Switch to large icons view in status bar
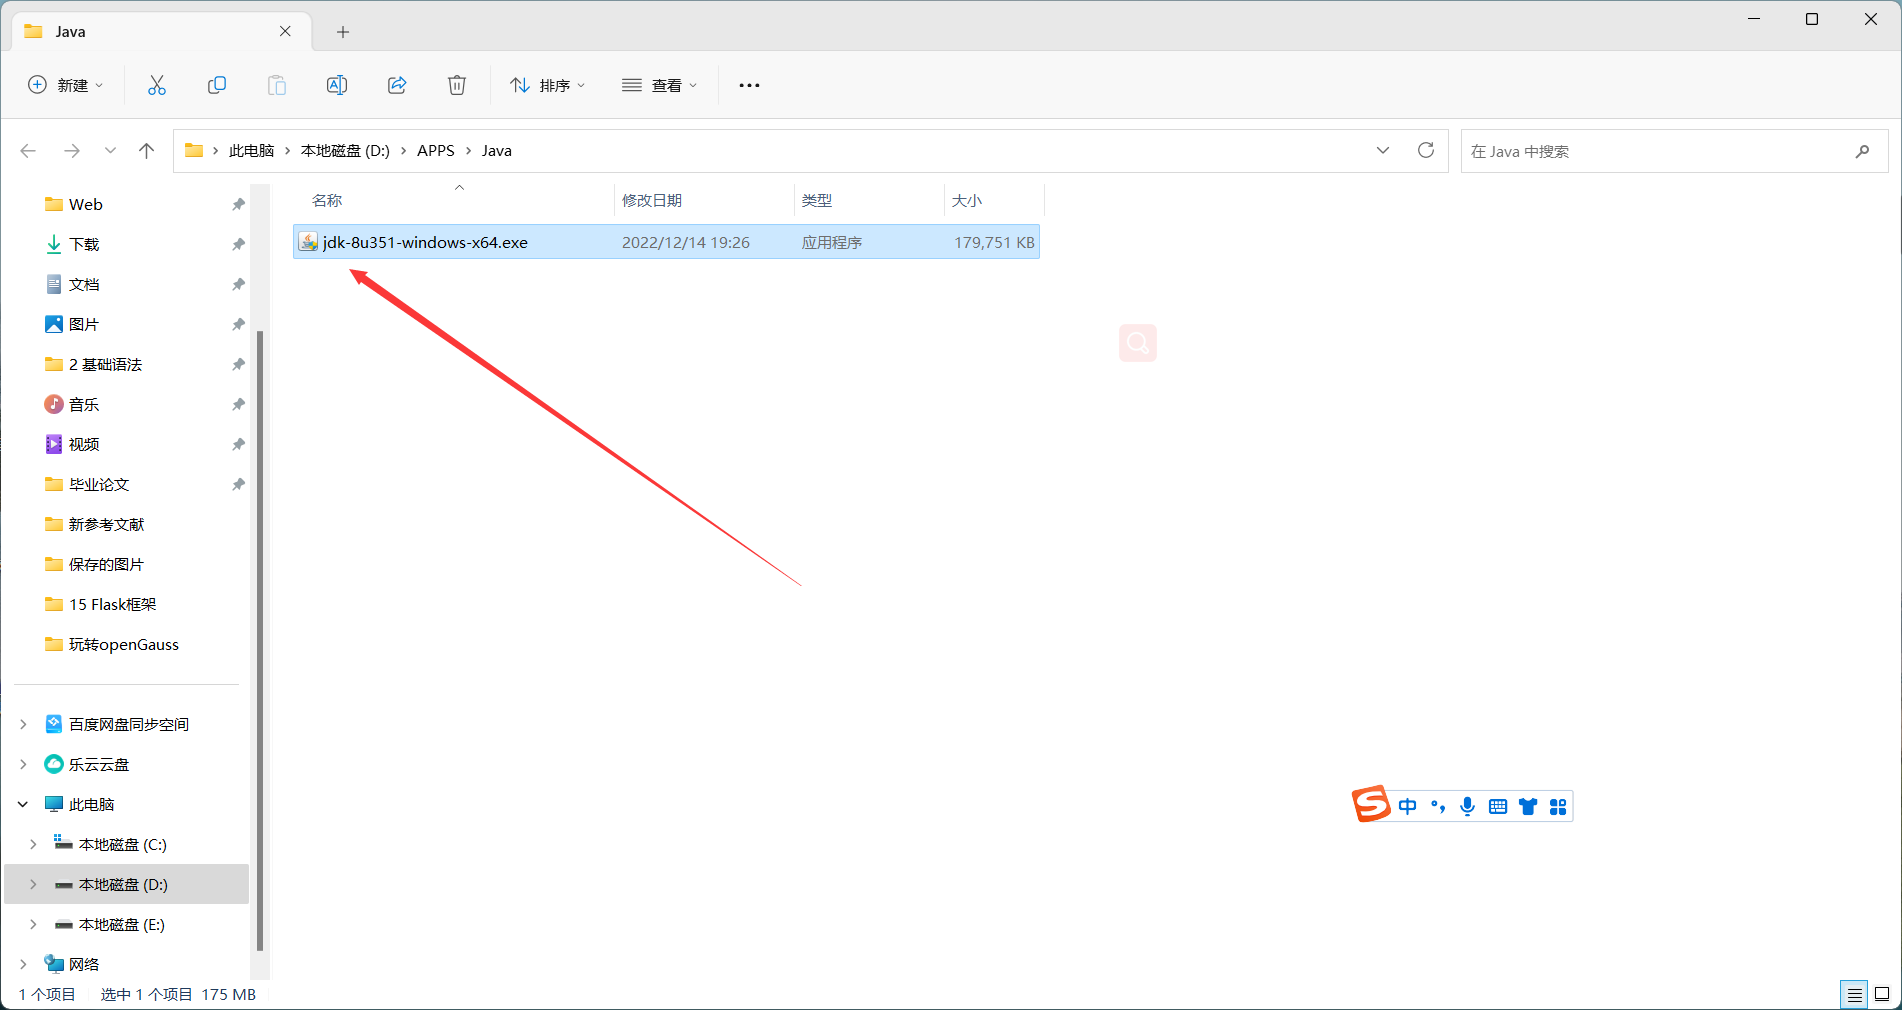 point(1882,994)
